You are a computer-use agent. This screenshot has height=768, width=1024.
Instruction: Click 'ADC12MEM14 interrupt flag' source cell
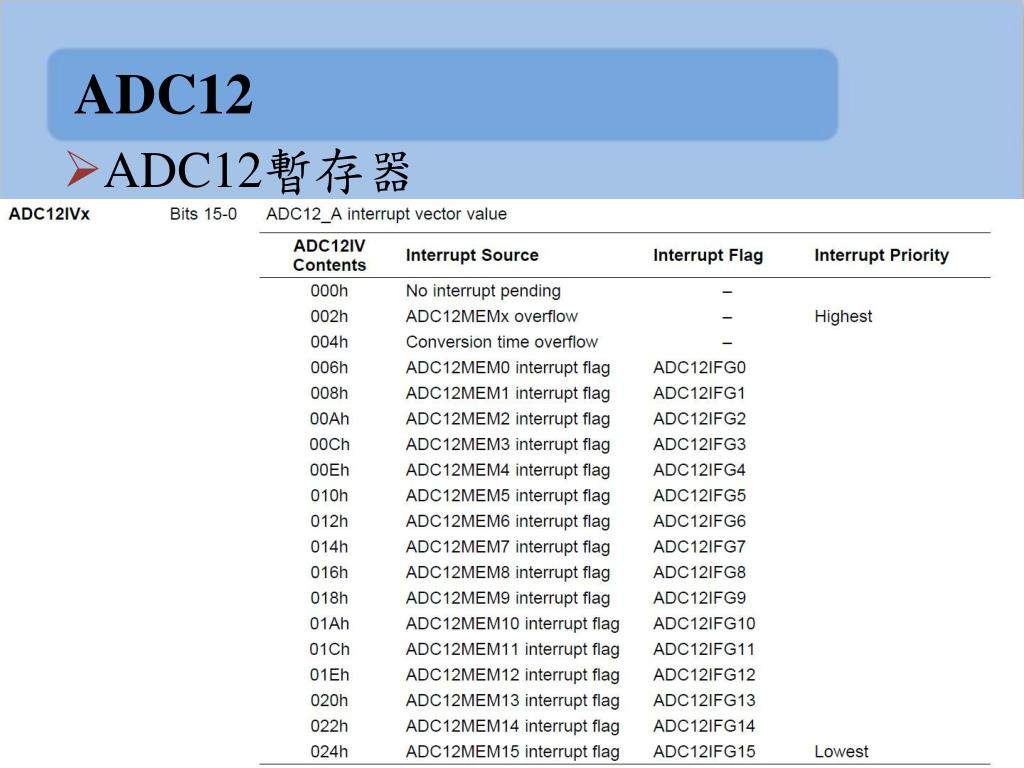513,726
